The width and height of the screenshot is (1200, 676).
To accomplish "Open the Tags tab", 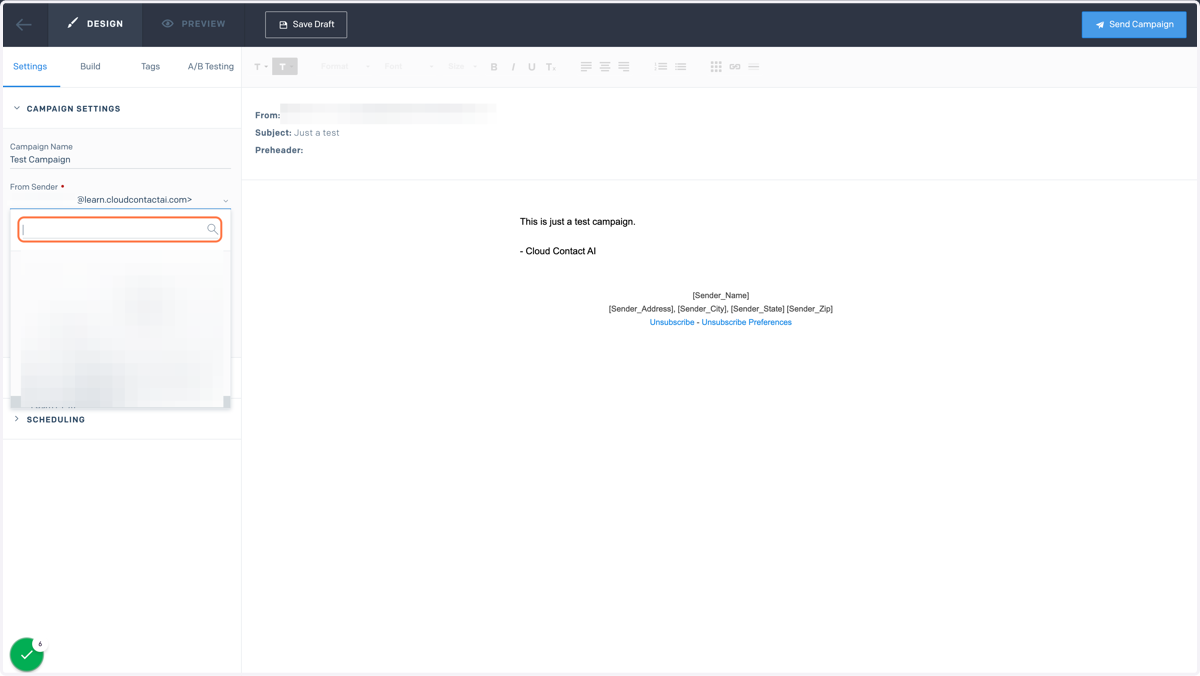I will 151,66.
